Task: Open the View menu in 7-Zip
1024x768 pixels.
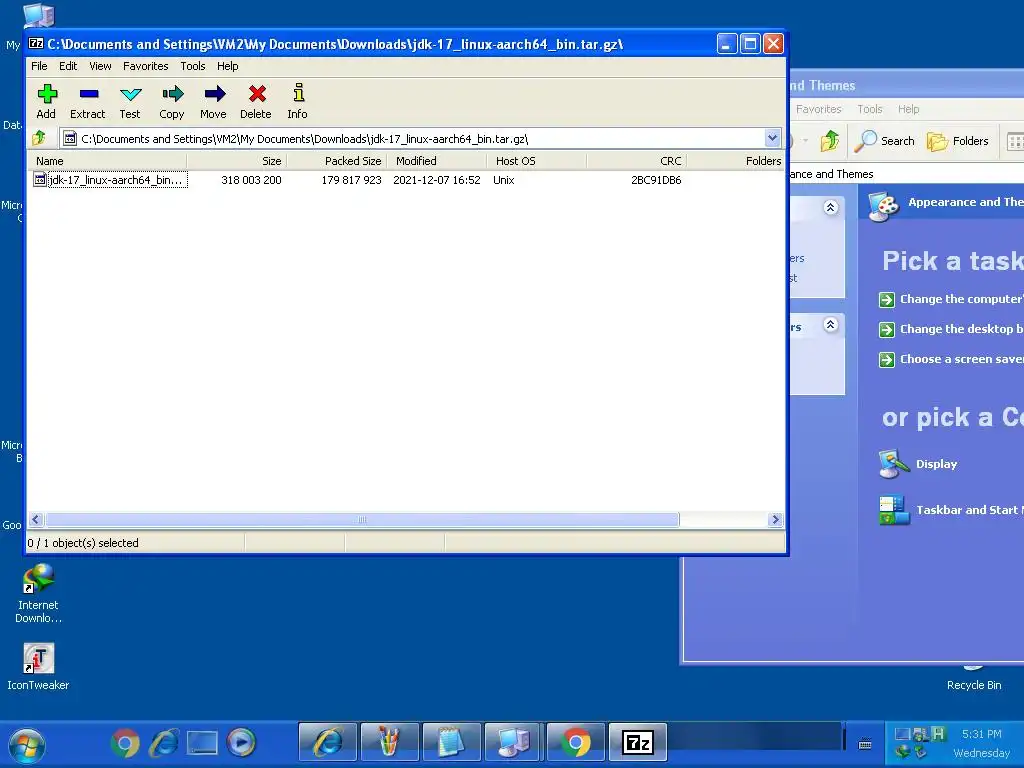Action: (101, 66)
